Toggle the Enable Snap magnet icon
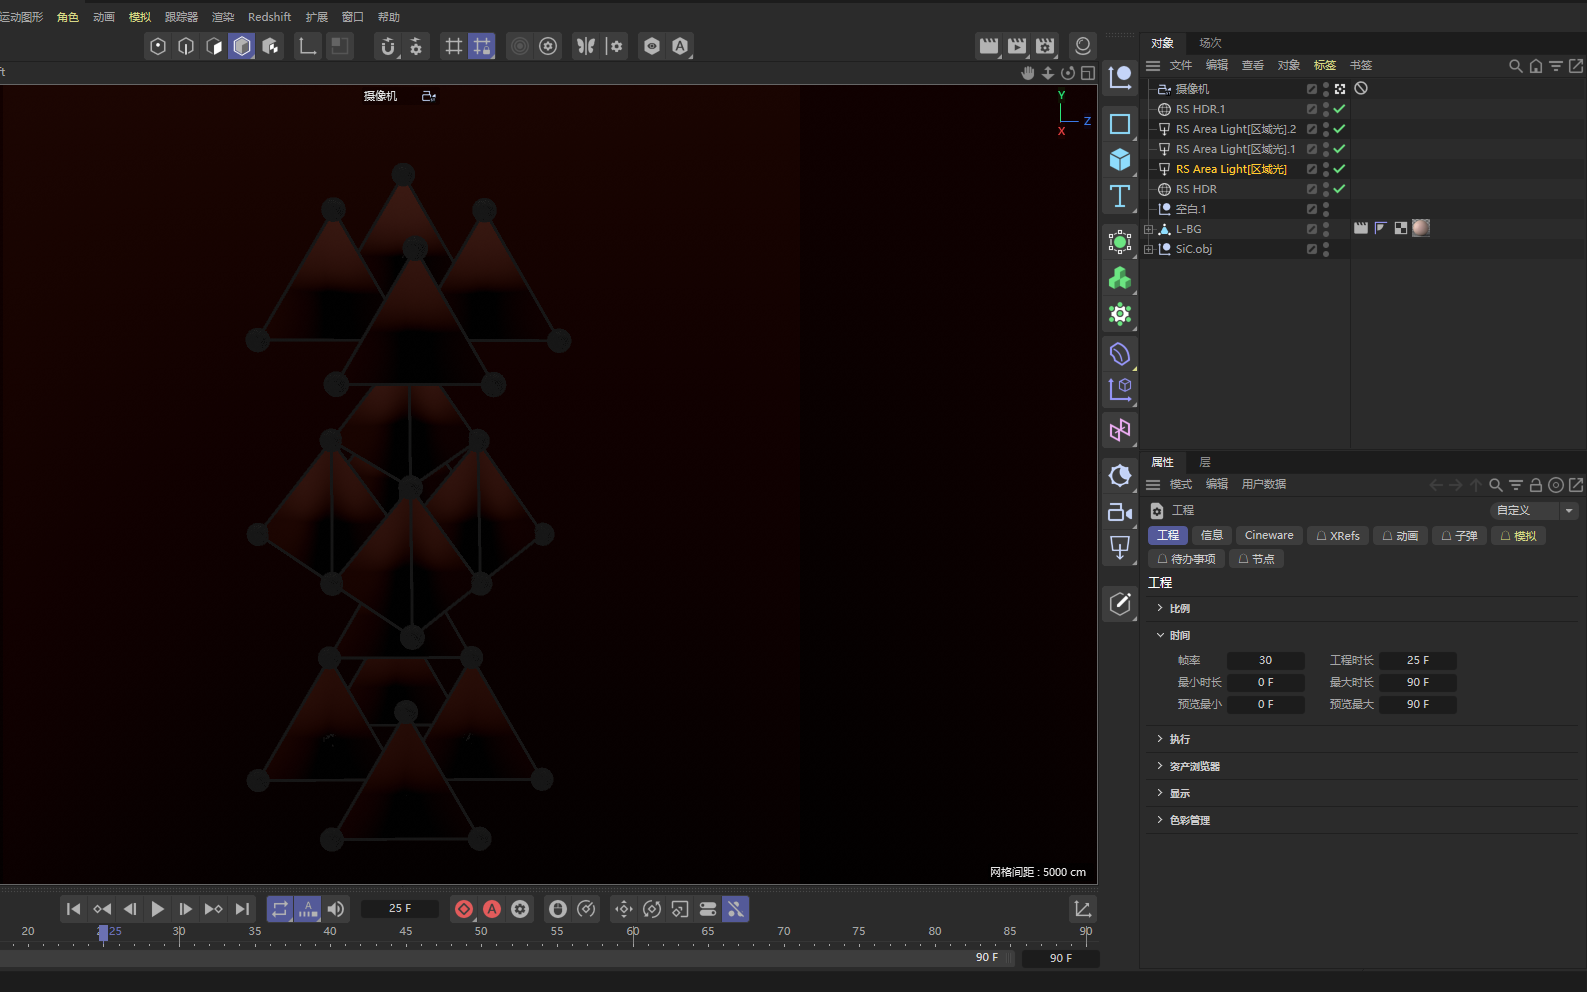 point(388,46)
